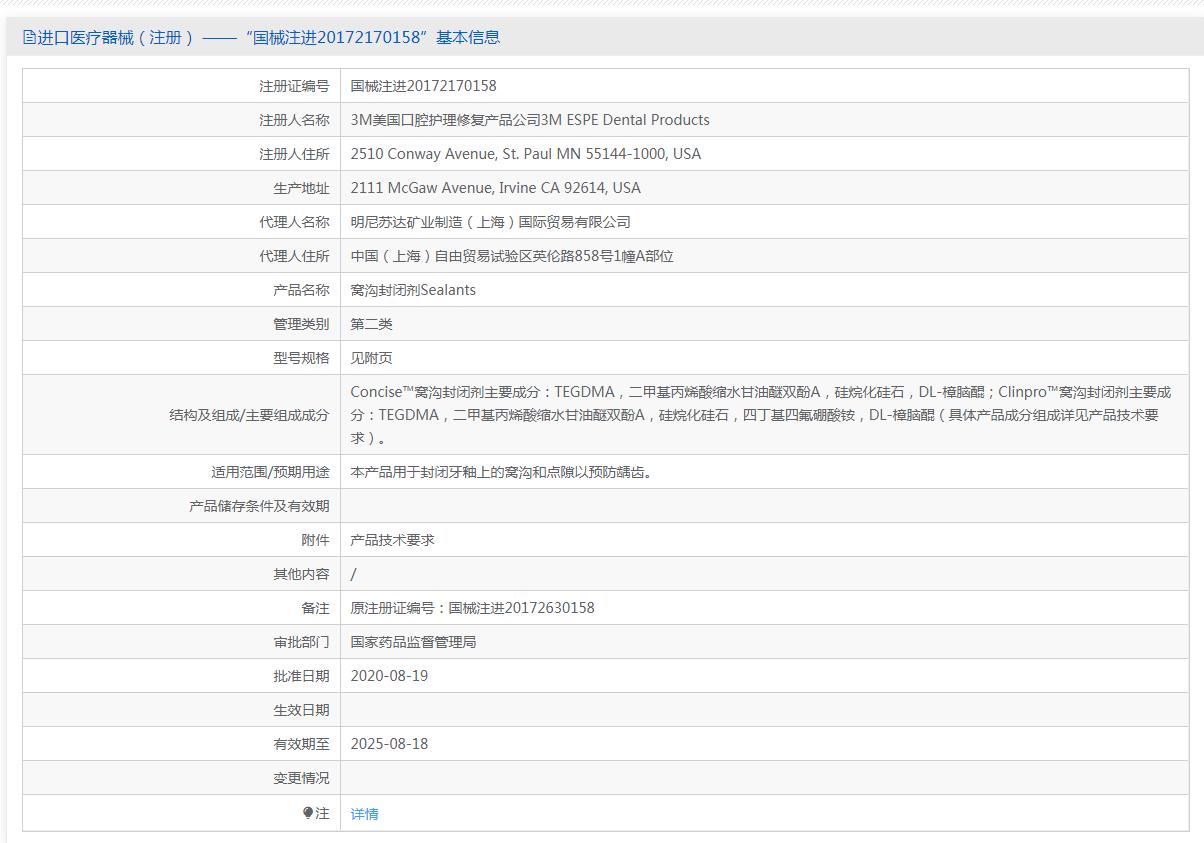The height and width of the screenshot is (843, 1204).
Task: Click the 型号规格 label
Action: [301, 358]
